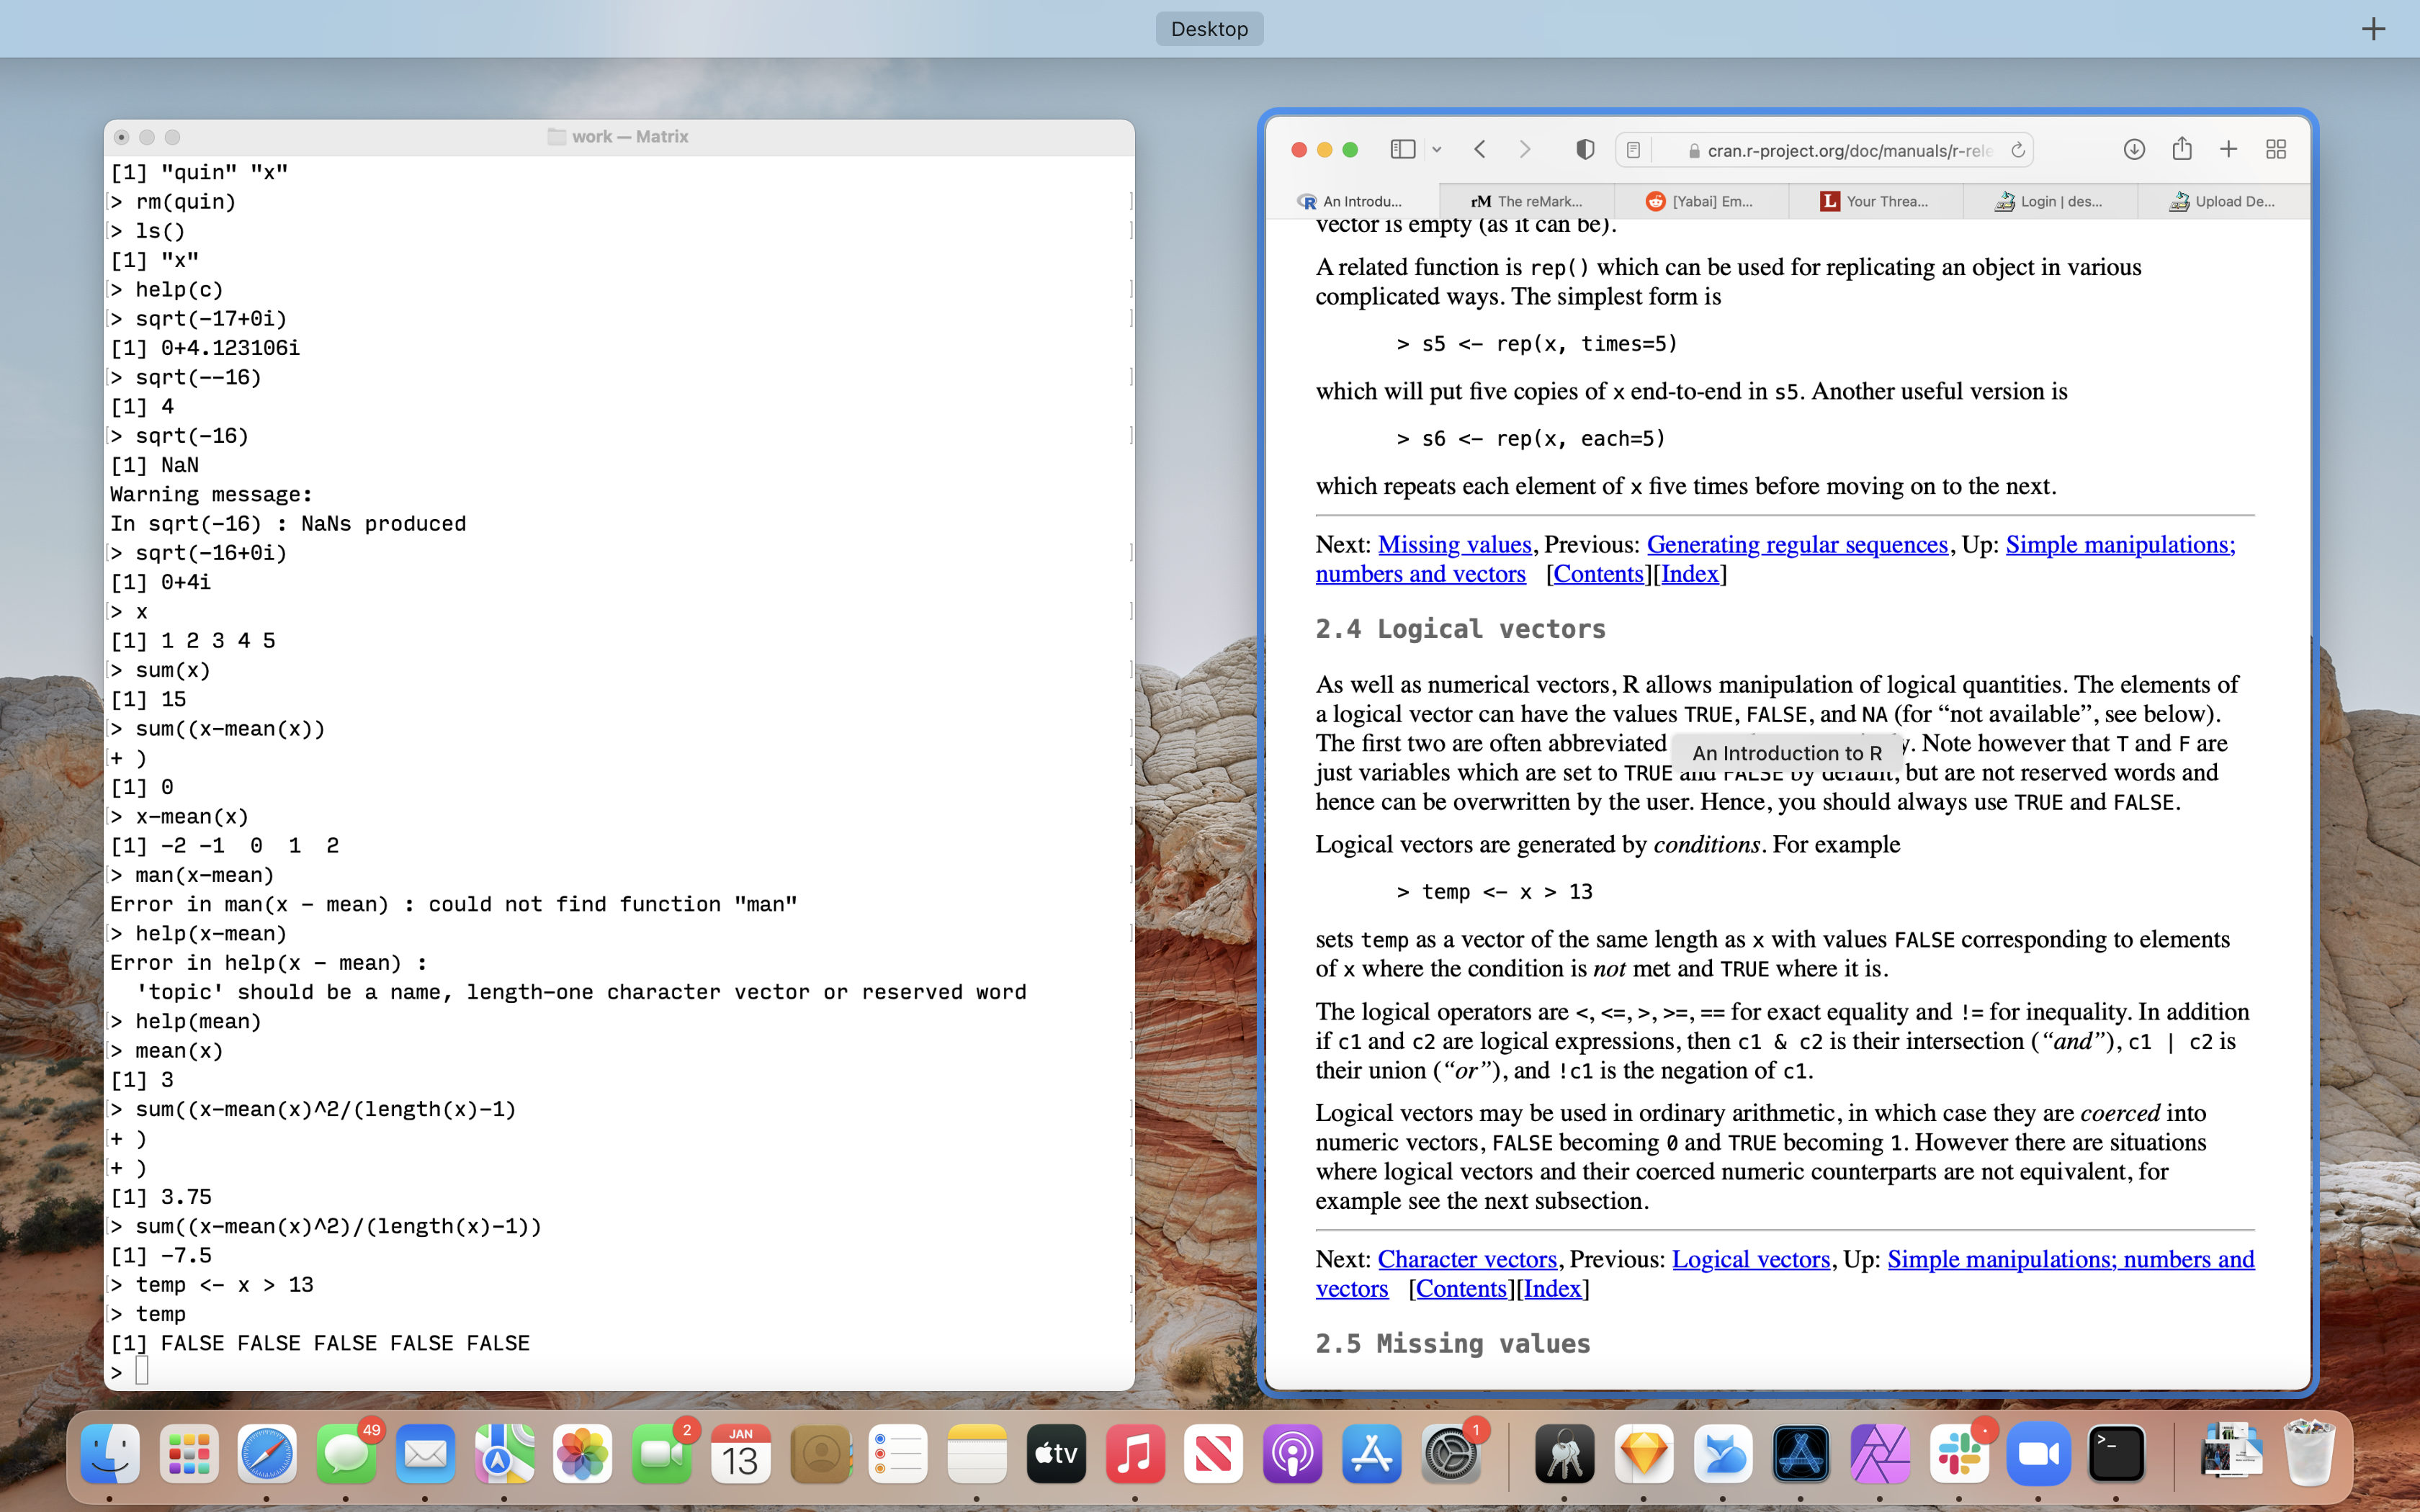Open Terminal from the dock
Screen dimensions: 2420x1512
tap(2116, 1454)
